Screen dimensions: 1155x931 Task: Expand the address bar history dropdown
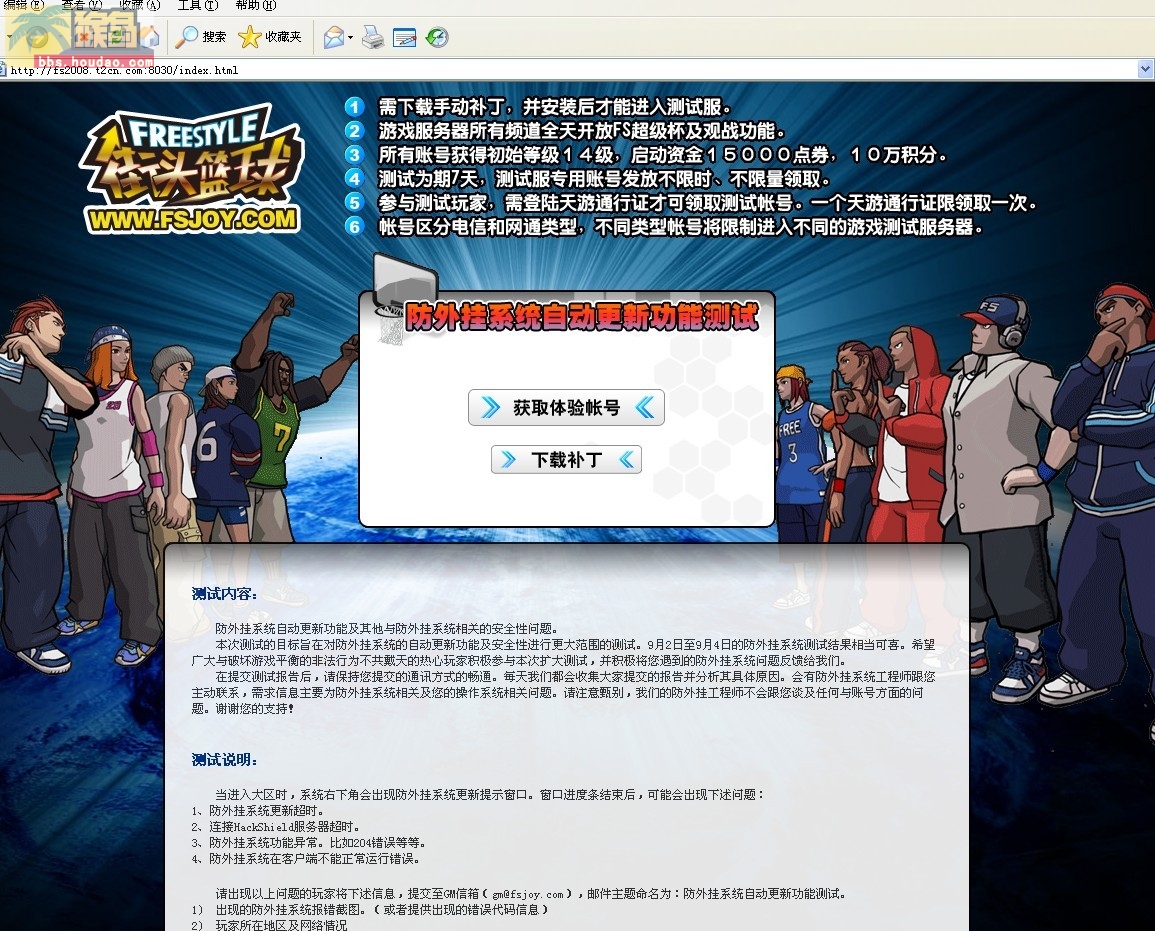pyautogui.click(x=1145, y=69)
